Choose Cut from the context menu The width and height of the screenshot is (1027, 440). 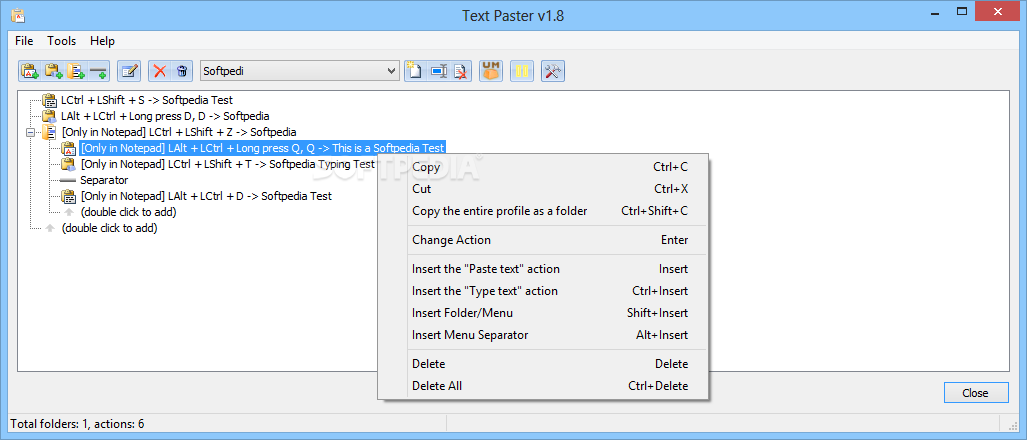tap(543, 189)
